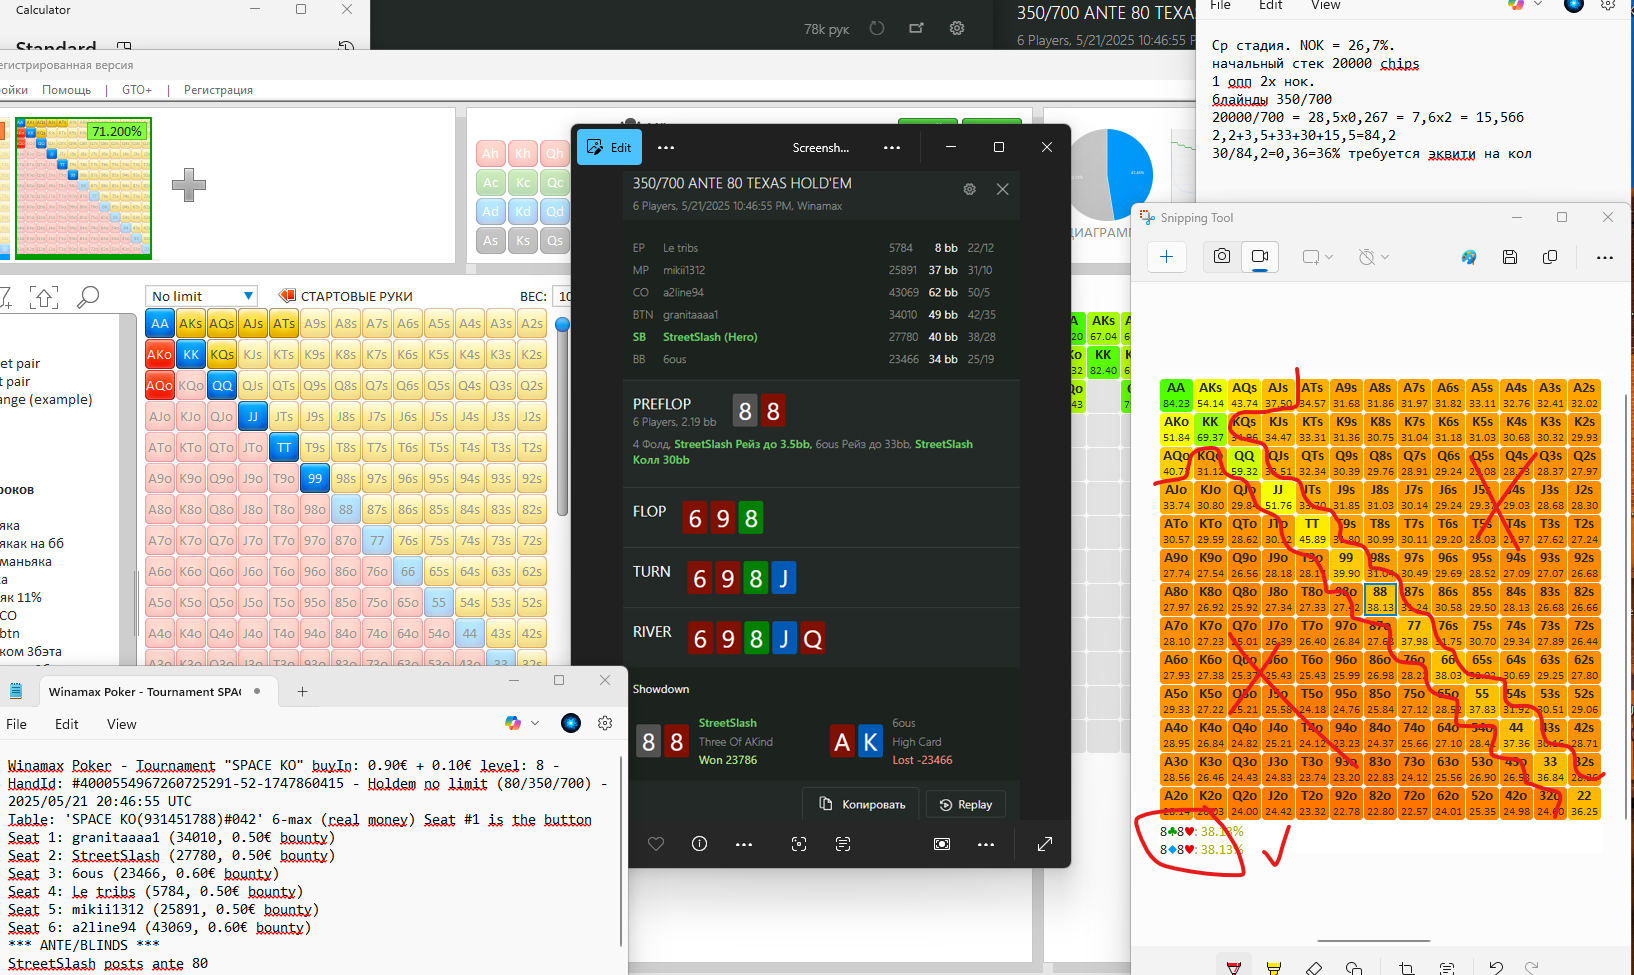Click the Calculator history icon
Image resolution: width=1634 pixels, height=975 pixels.
point(346,46)
